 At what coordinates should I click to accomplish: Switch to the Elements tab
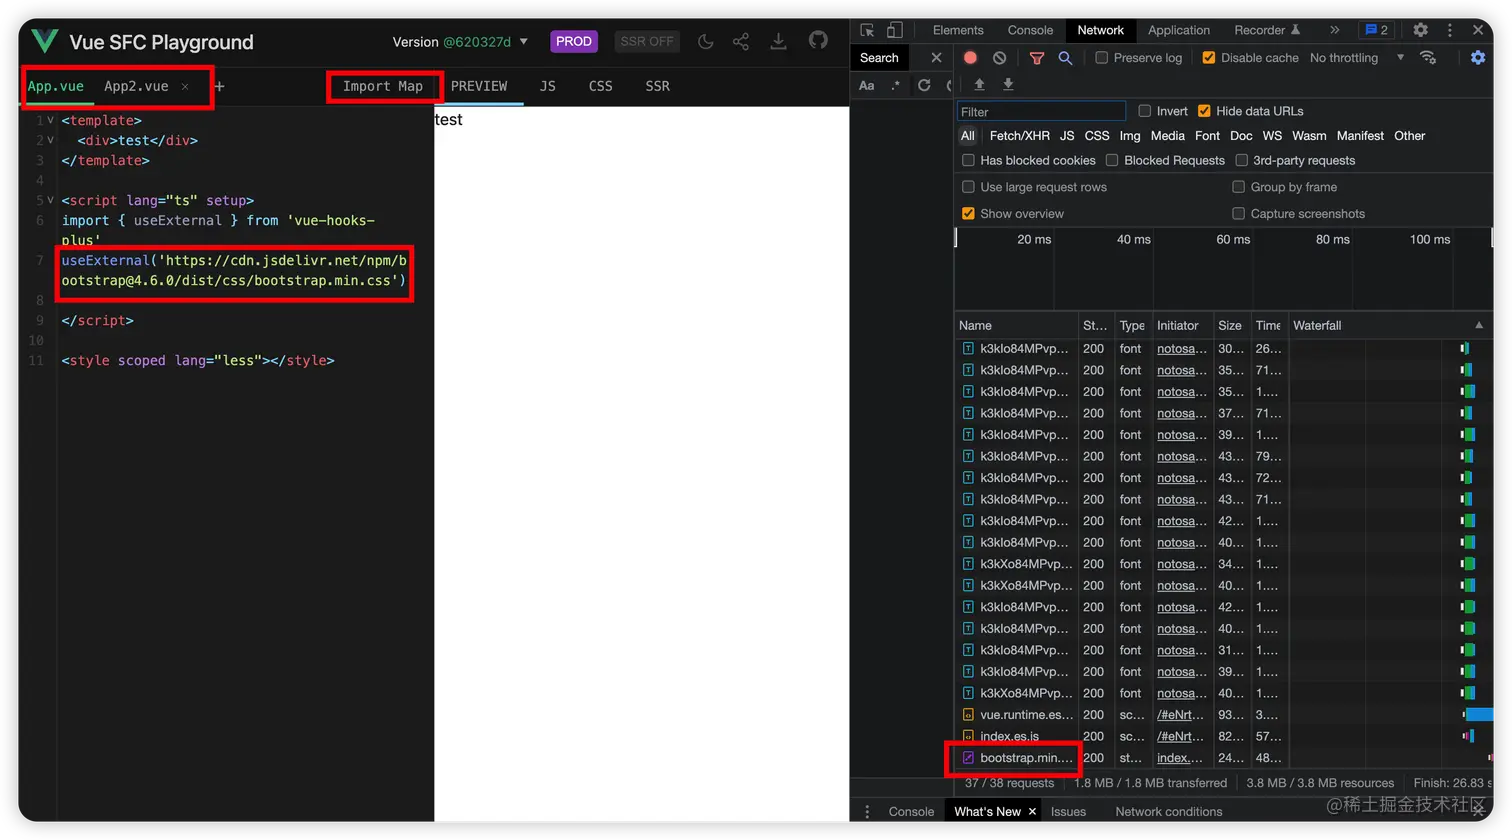pos(958,30)
